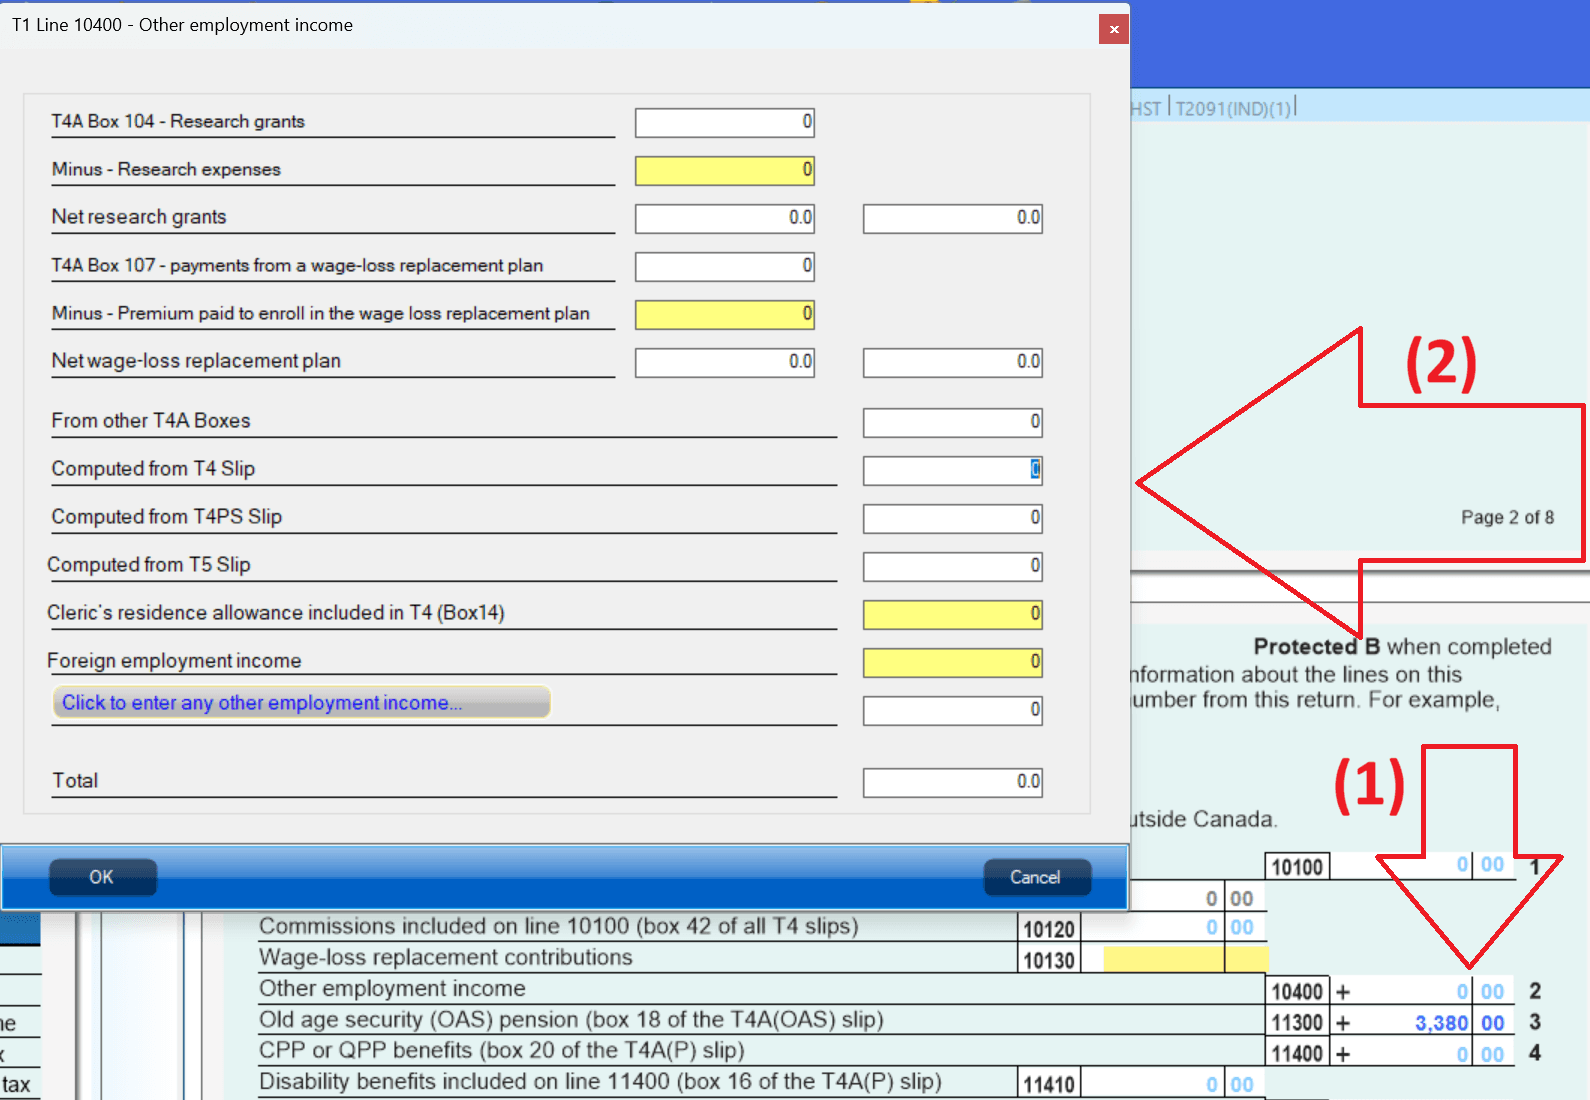Click the rightmost Net wage-loss replacement plan field

click(x=953, y=362)
